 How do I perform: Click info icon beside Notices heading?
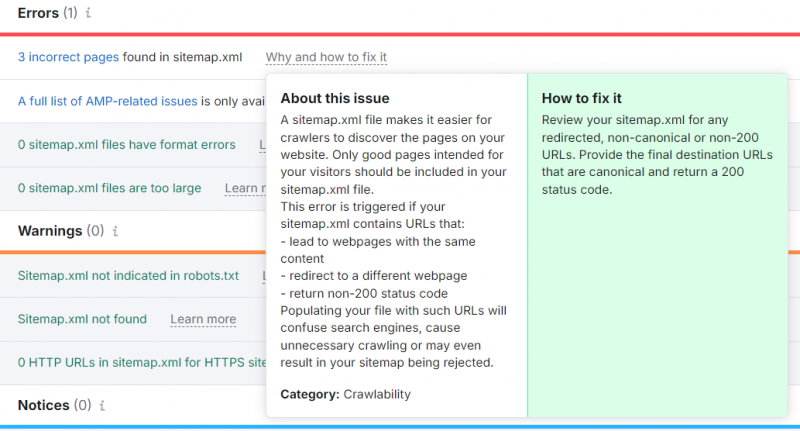(102, 405)
